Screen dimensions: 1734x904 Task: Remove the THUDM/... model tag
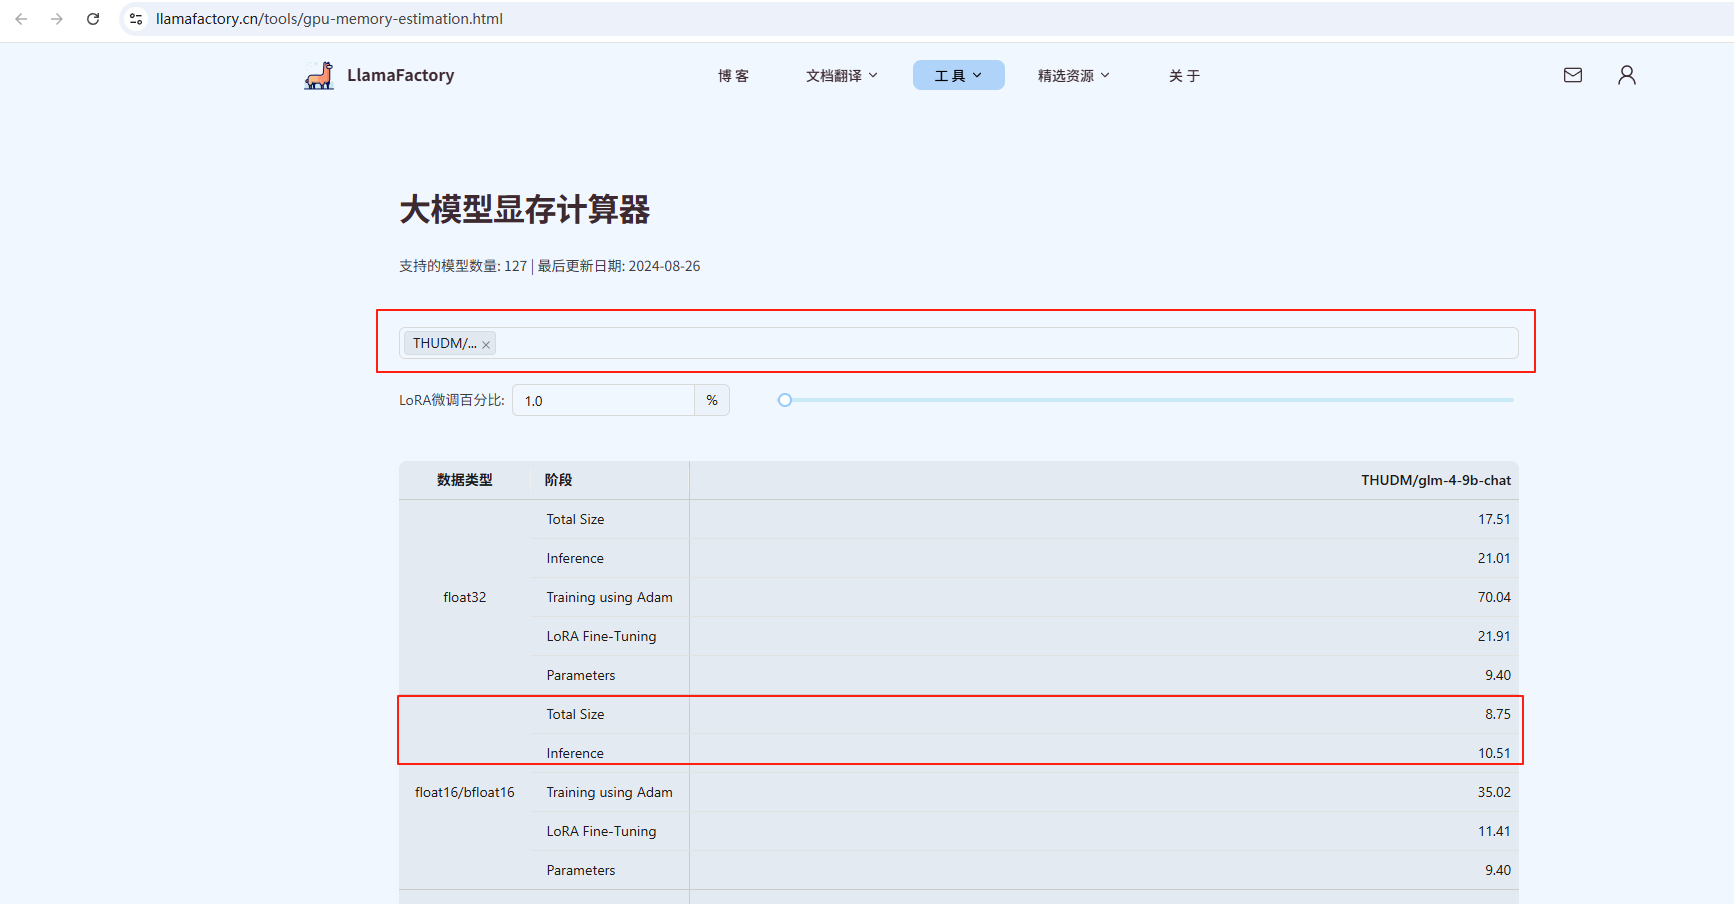coord(486,344)
